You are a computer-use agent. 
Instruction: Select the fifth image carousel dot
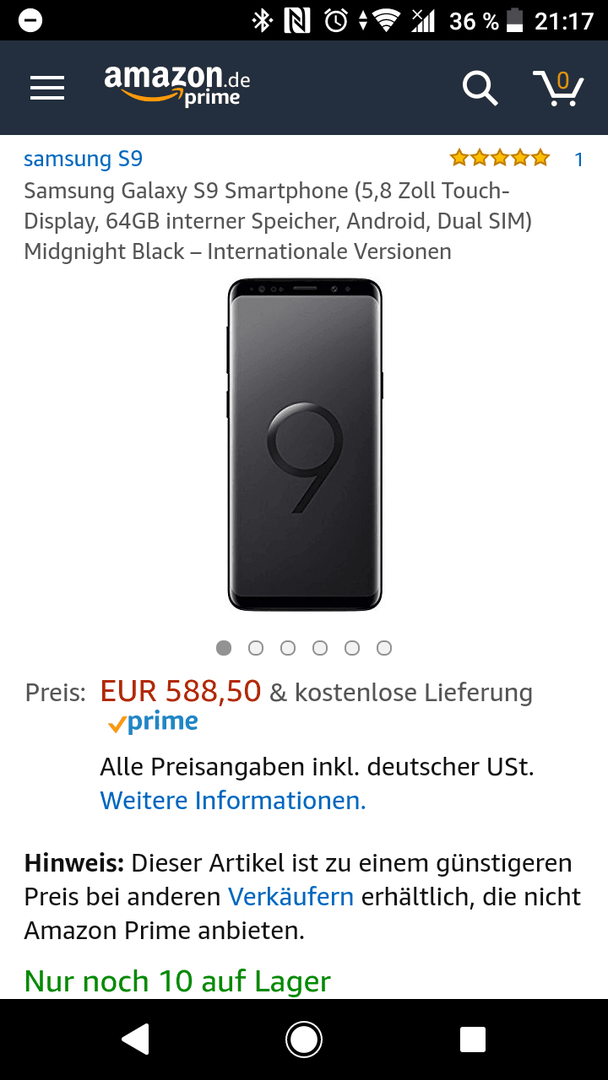pos(352,648)
